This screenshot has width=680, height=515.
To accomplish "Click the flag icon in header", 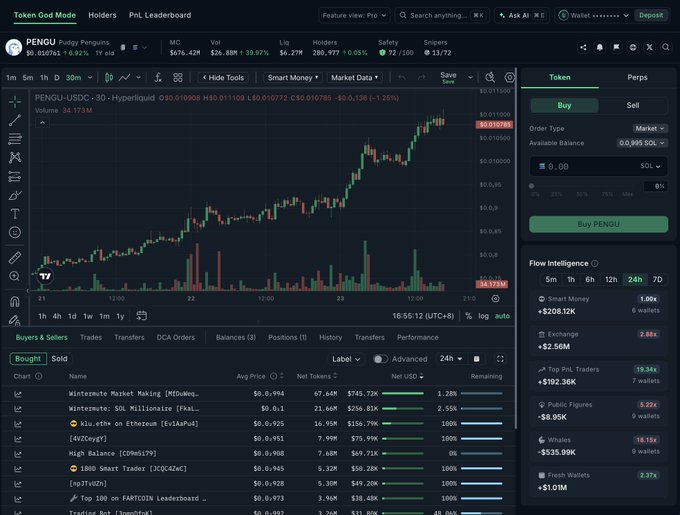I will tap(616, 47).
